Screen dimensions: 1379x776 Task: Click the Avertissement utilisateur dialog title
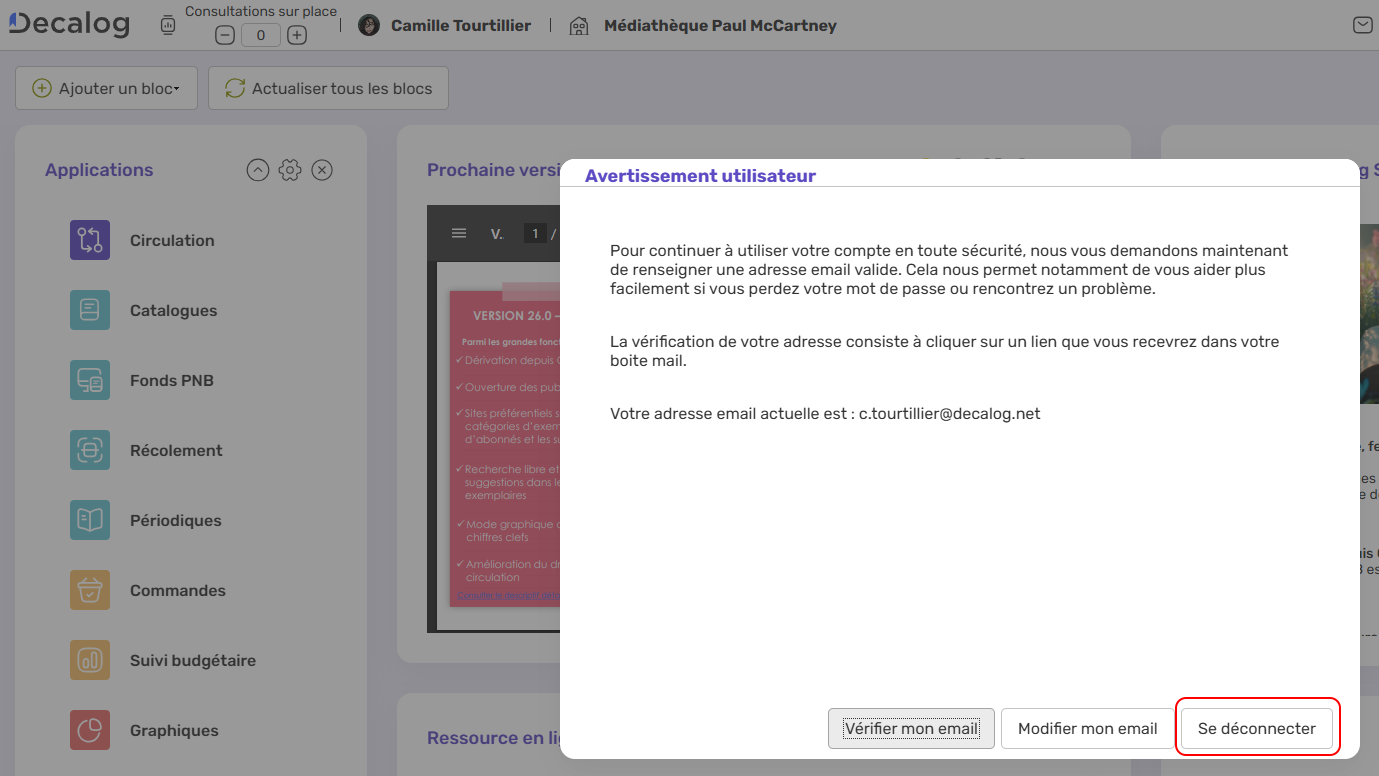[700, 176]
